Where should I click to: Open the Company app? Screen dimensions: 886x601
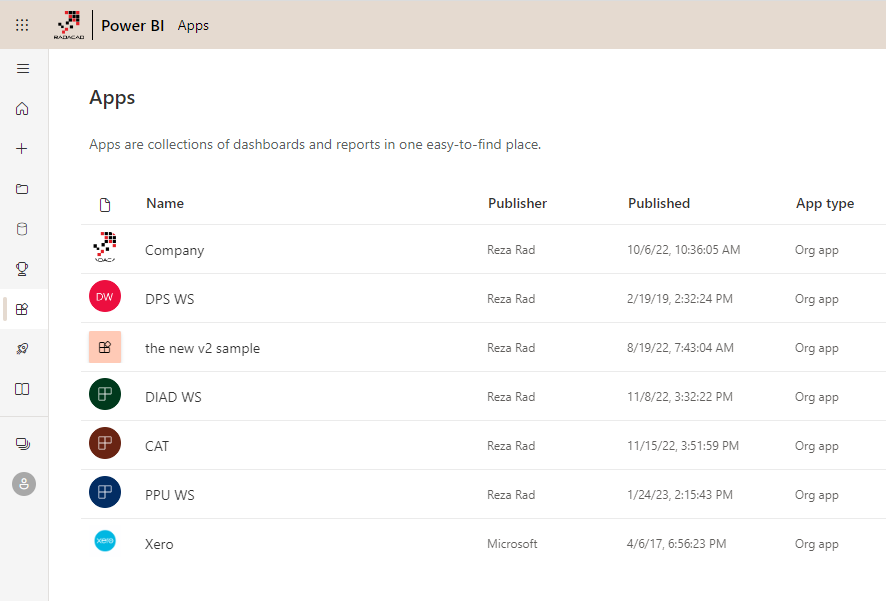coord(174,251)
